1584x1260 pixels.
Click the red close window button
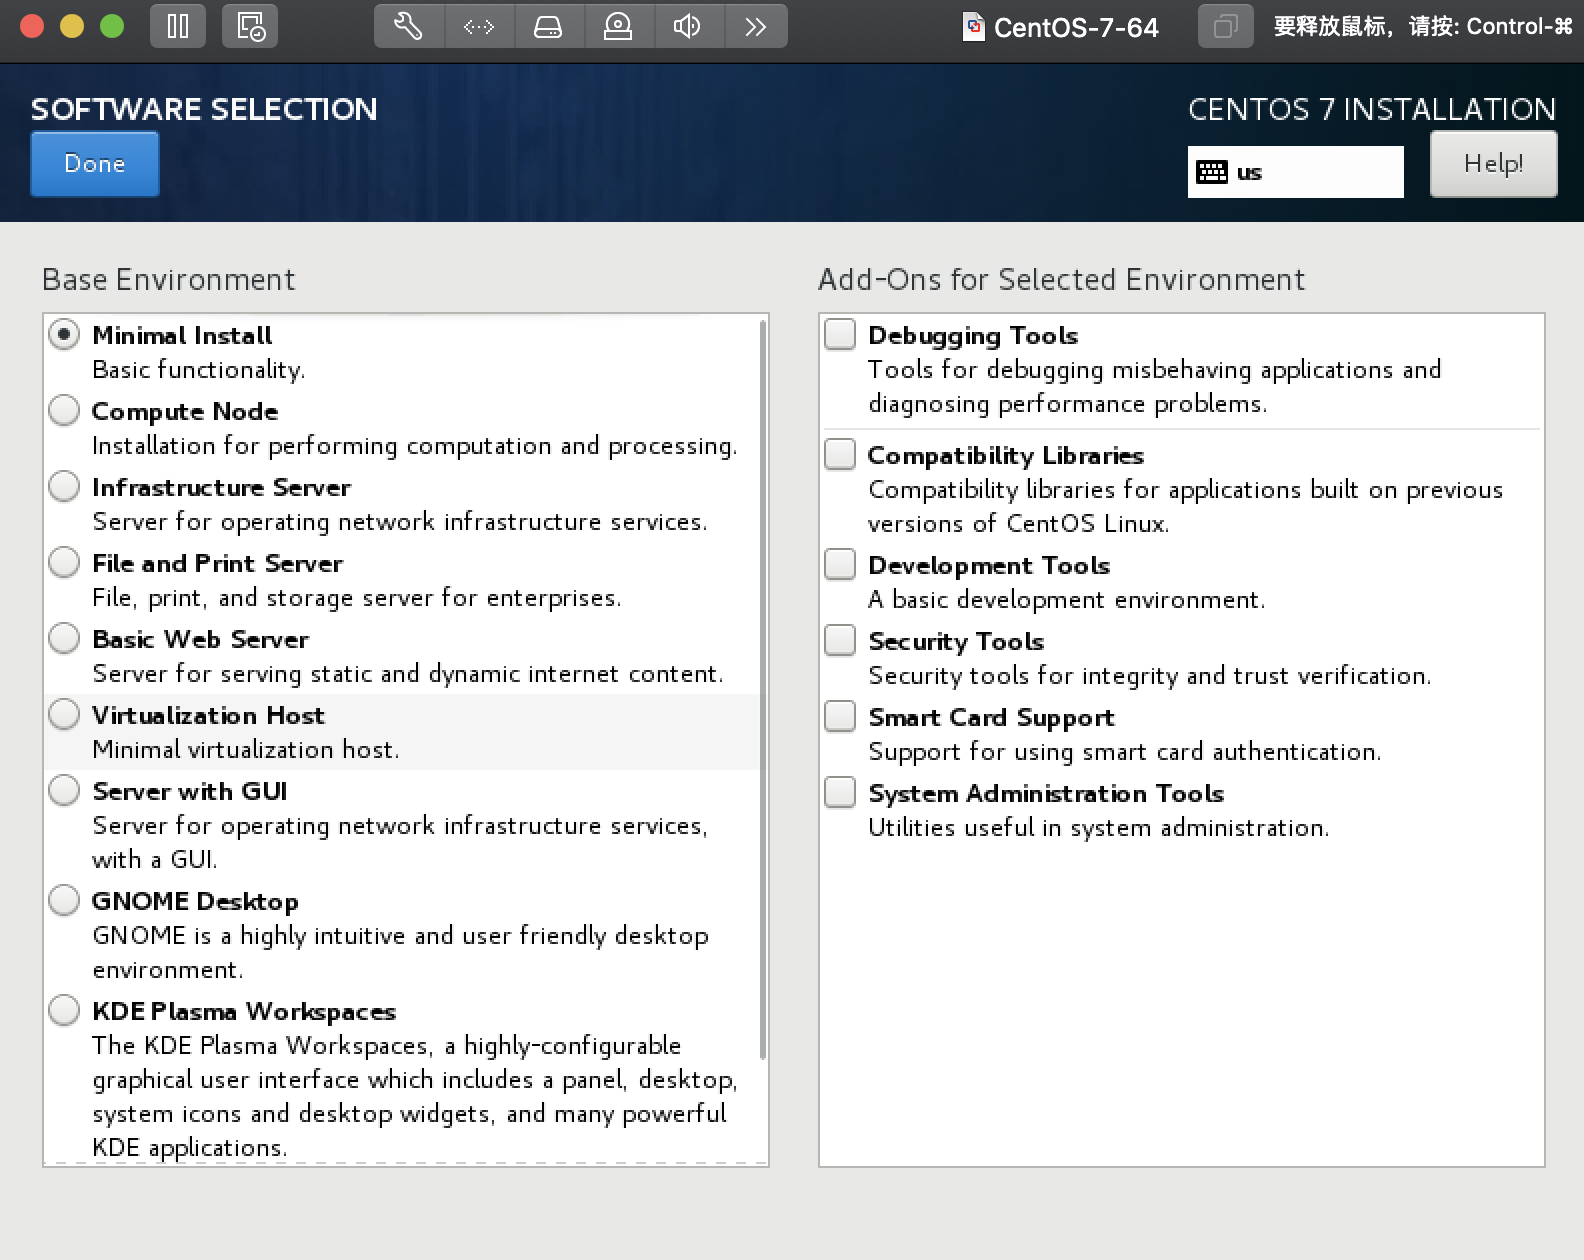coord(32,26)
